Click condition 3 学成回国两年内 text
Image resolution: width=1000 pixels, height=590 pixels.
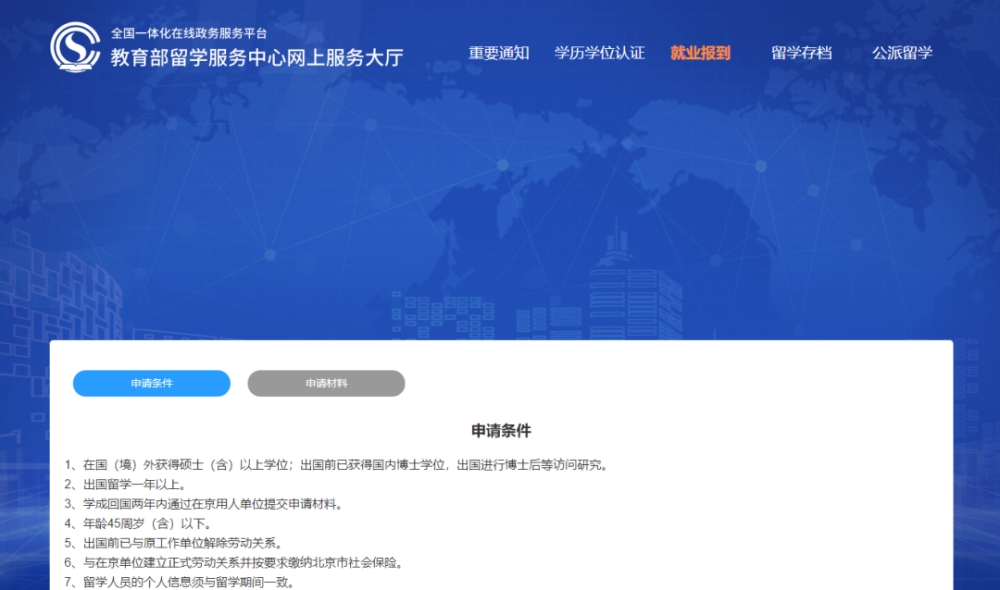205,505
